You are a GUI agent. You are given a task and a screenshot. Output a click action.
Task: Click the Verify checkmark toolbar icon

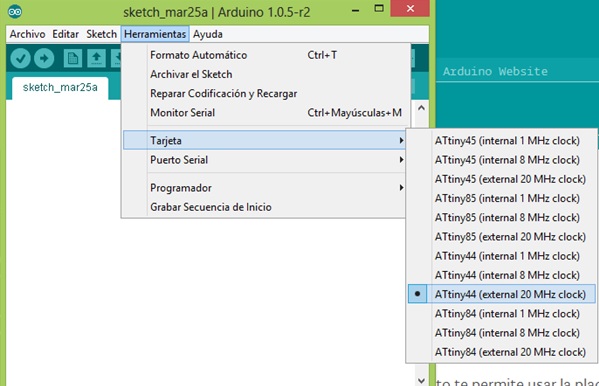click(x=20, y=58)
